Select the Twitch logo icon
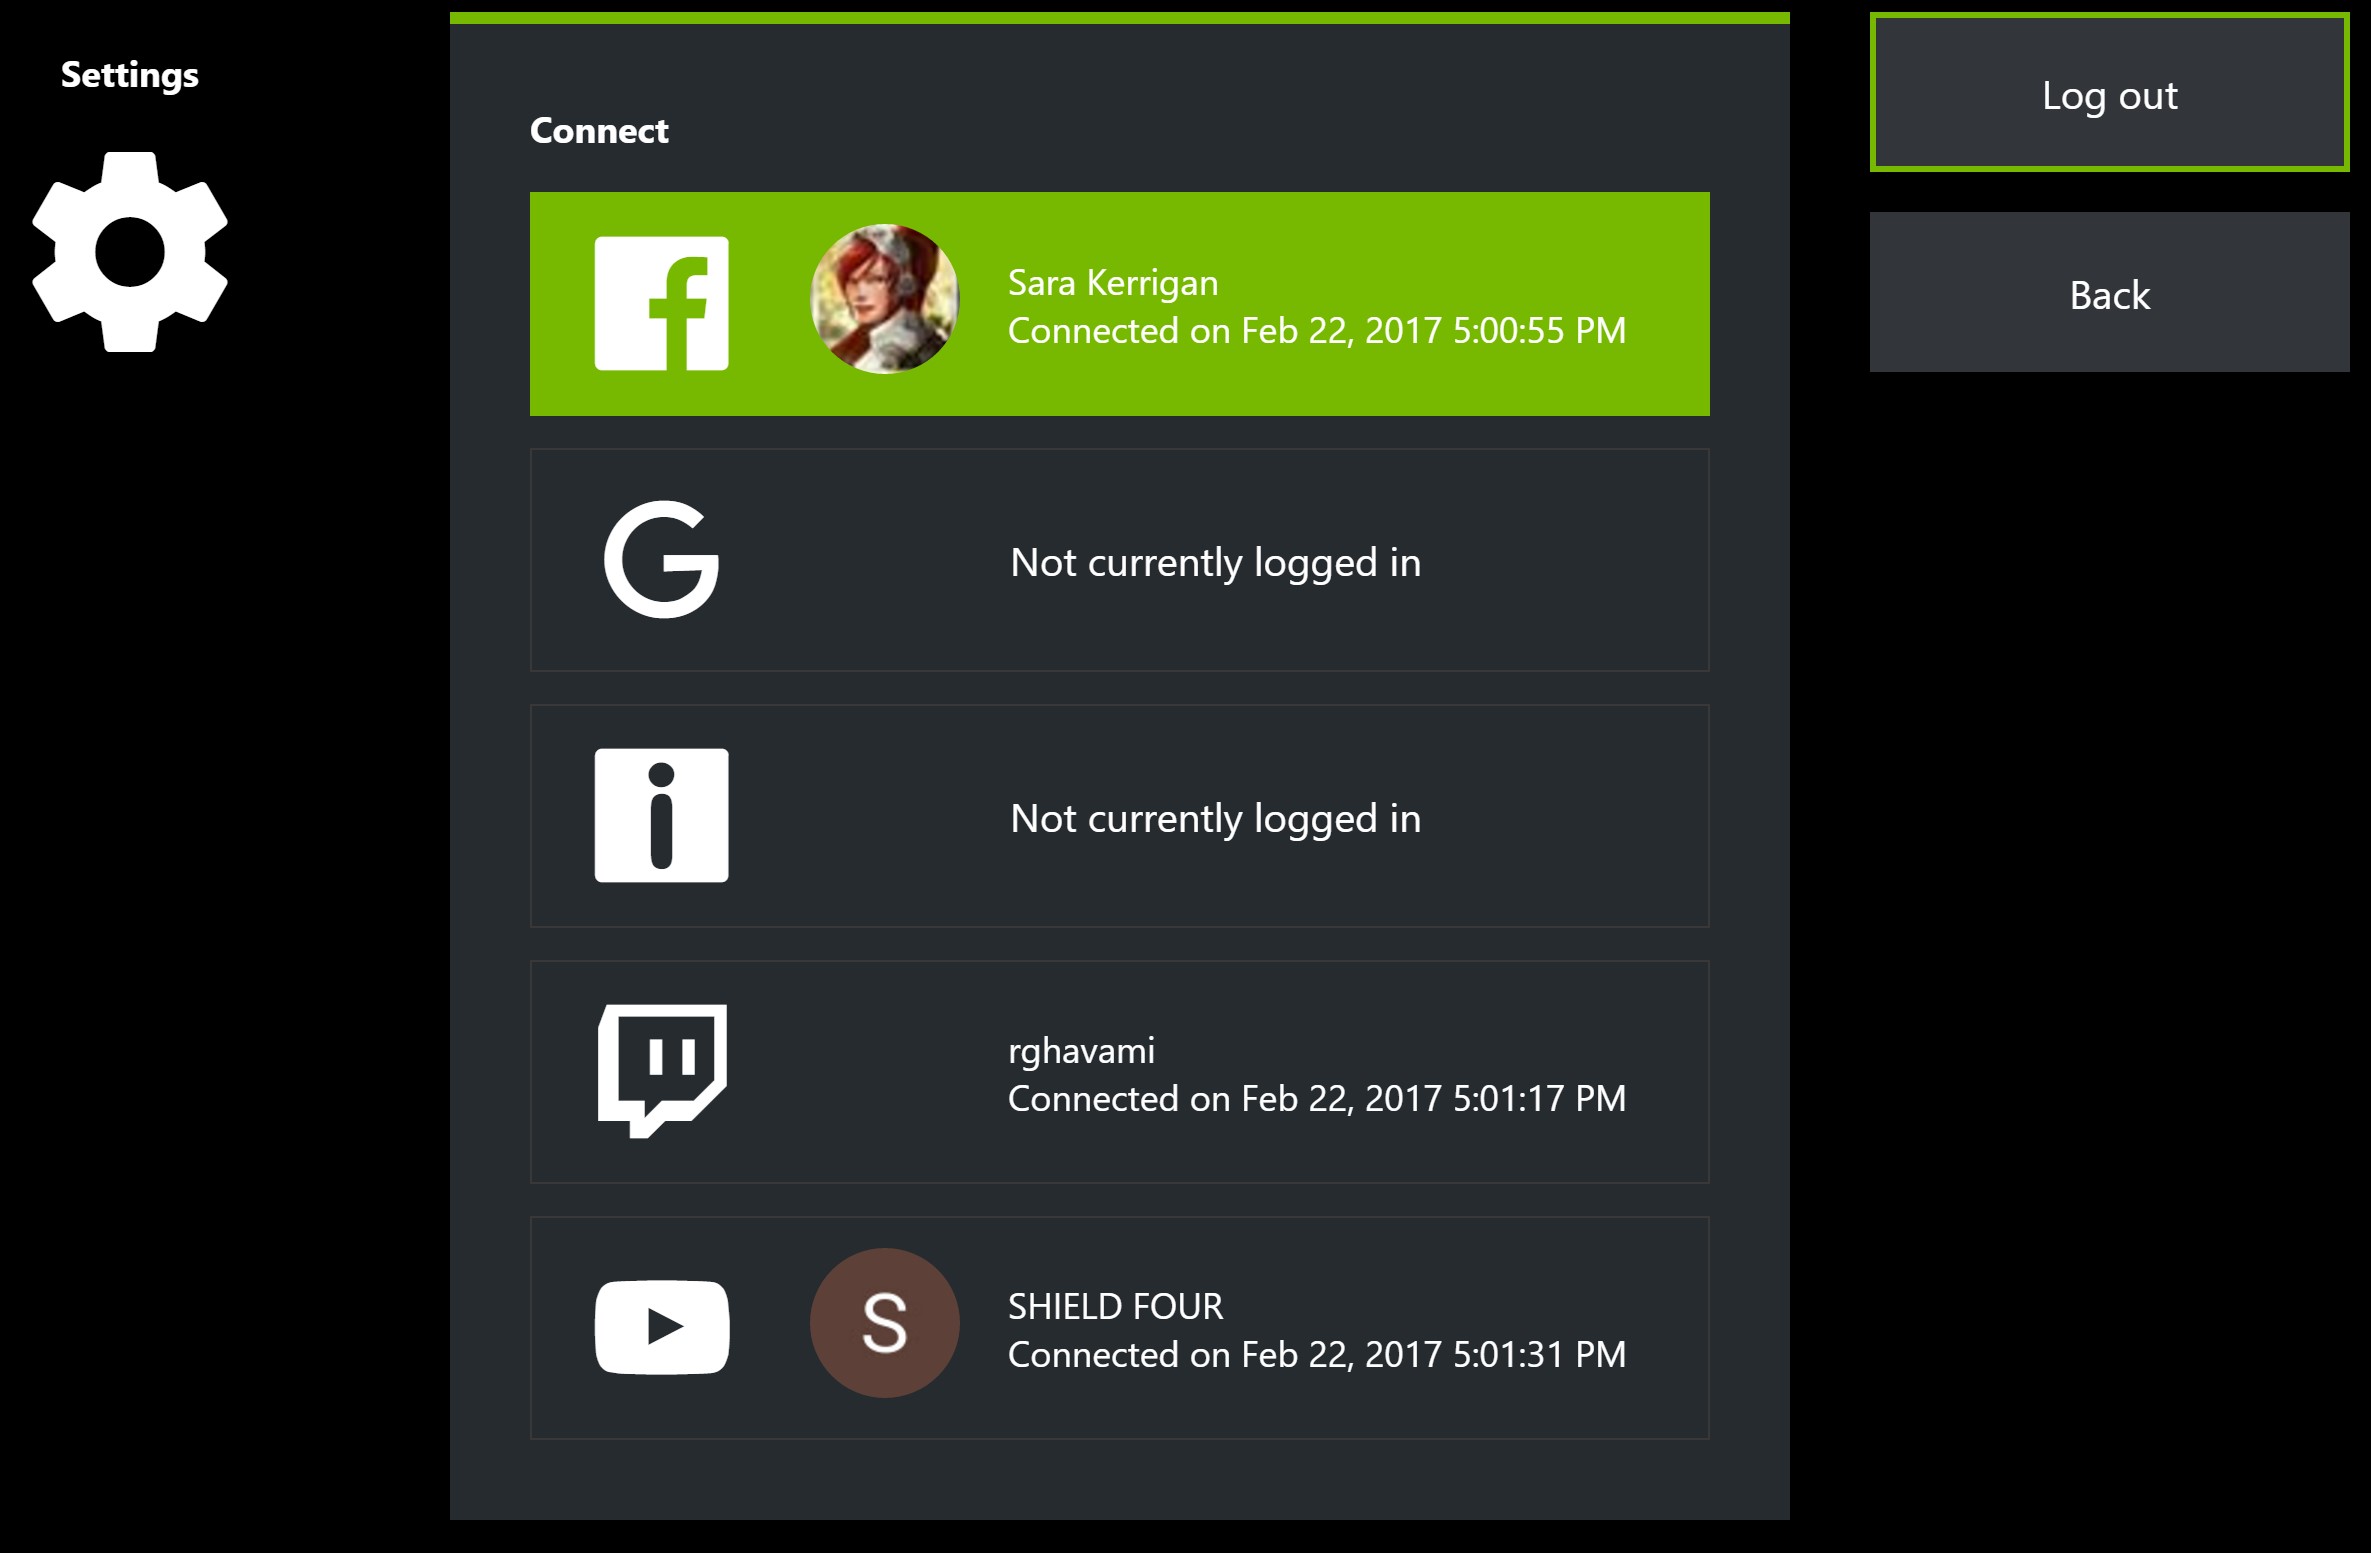Image resolution: width=2371 pixels, height=1553 pixels. click(662, 1071)
